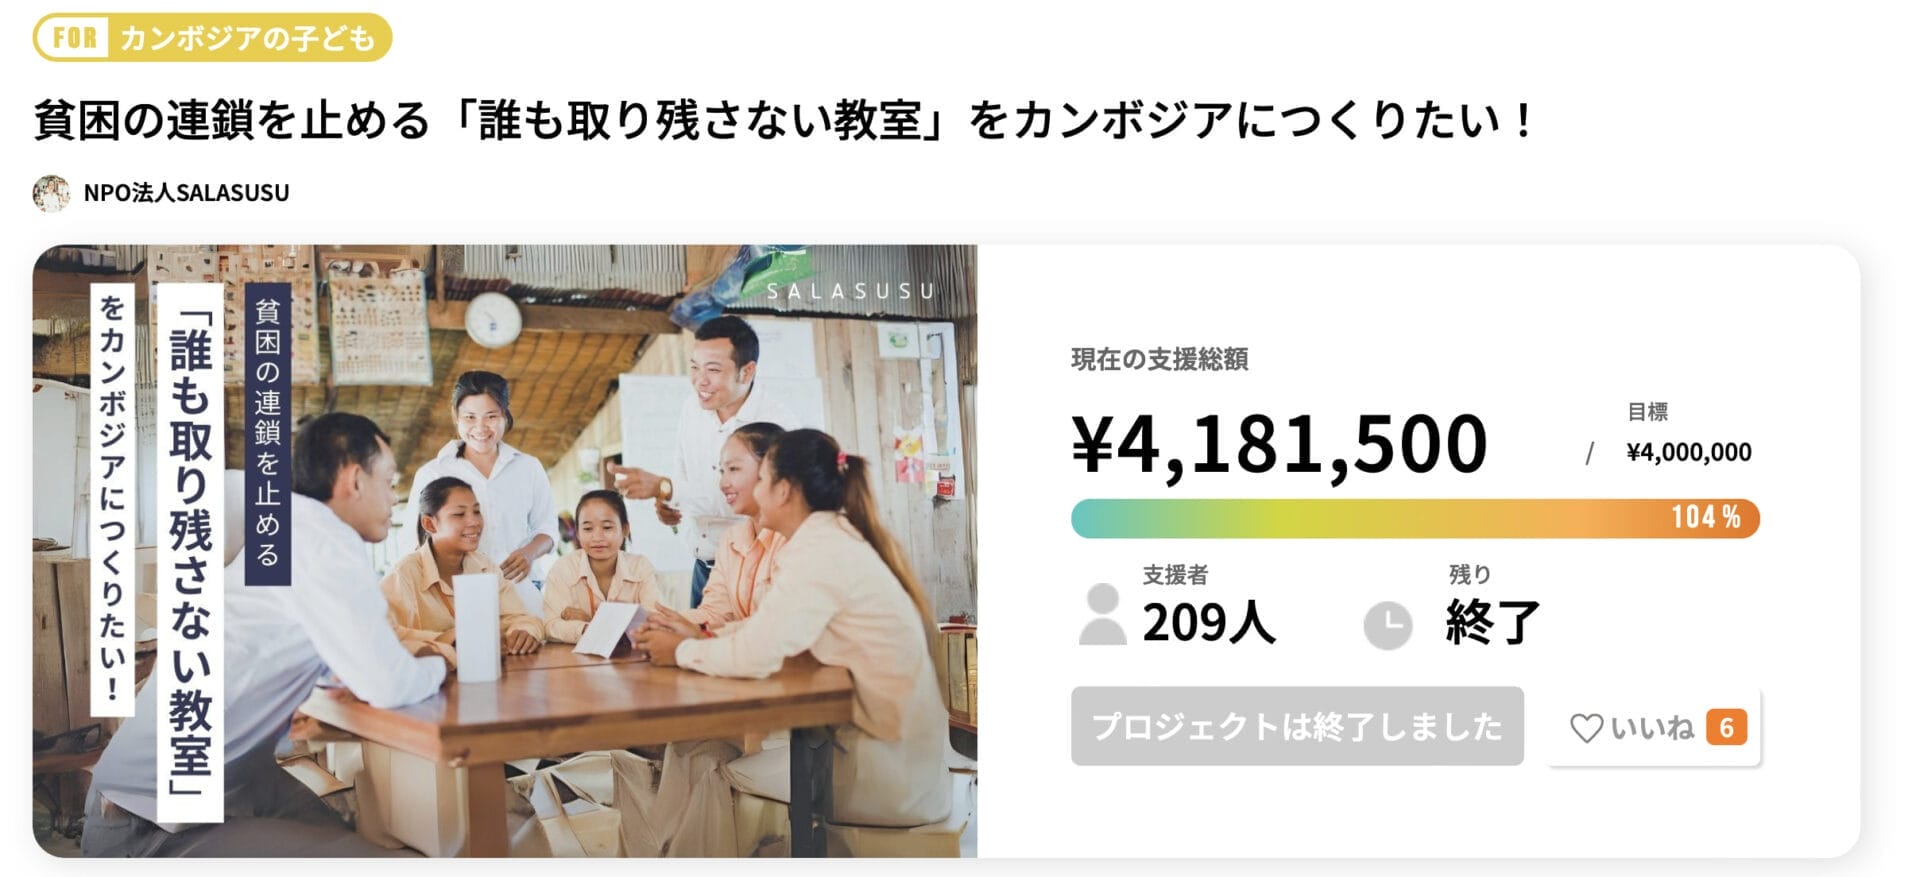Click the ¥4,181,500 total support amount
The height and width of the screenshot is (877, 1920).
[x=1279, y=444]
